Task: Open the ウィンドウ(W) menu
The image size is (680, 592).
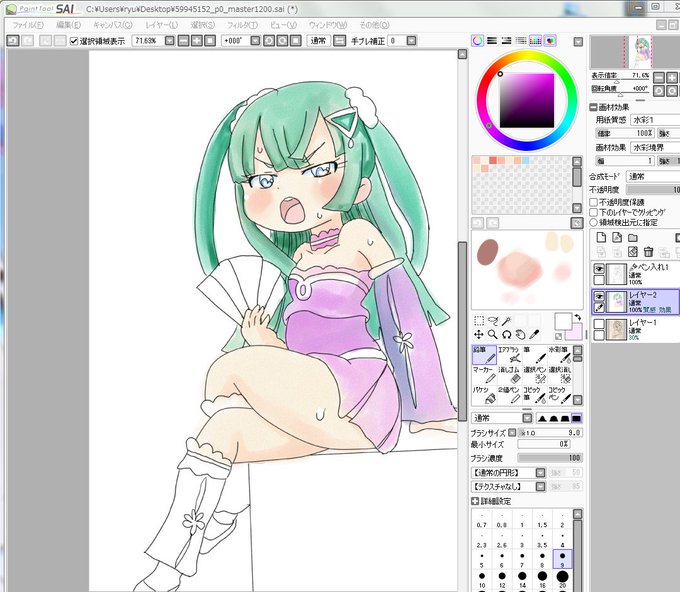Action: point(328,25)
